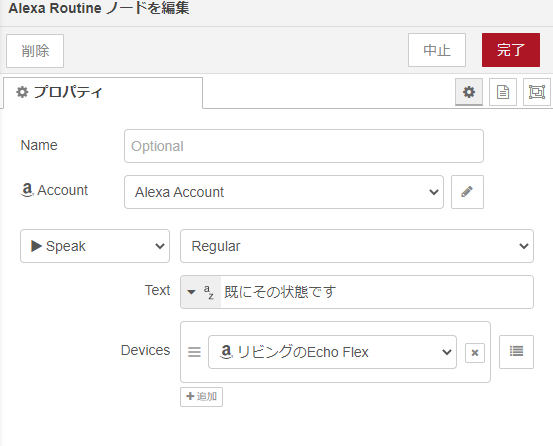Edit Alexa Account with pencil icon

coord(467,192)
